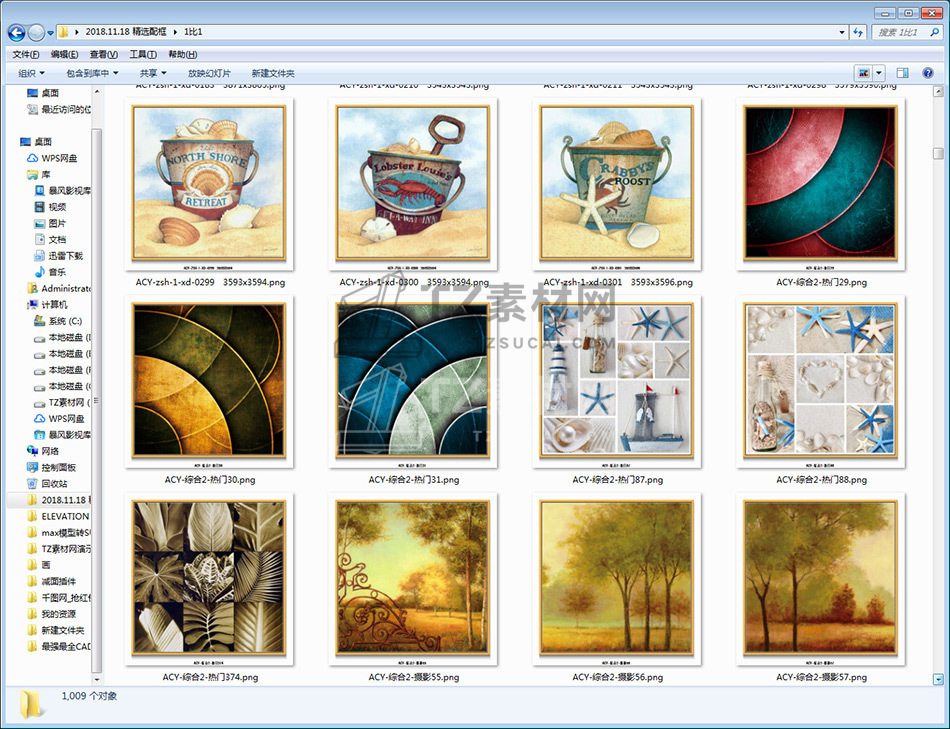The height and width of the screenshot is (729, 950).
Task: Open the 文件(F) menu
Action: coord(25,54)
